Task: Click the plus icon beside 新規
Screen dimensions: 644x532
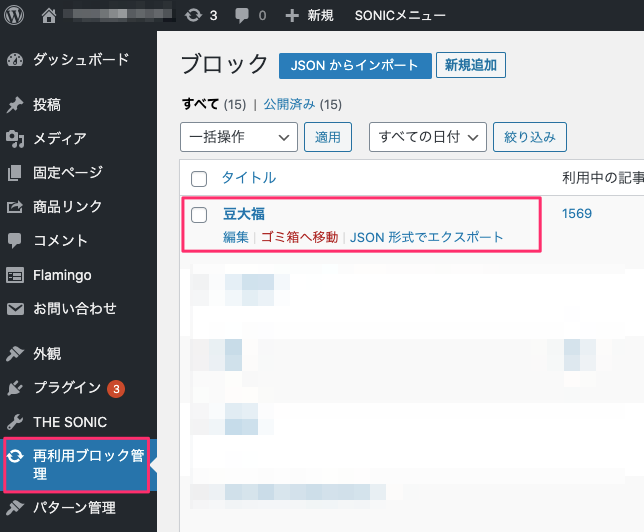Action: [x=292, y=16]
